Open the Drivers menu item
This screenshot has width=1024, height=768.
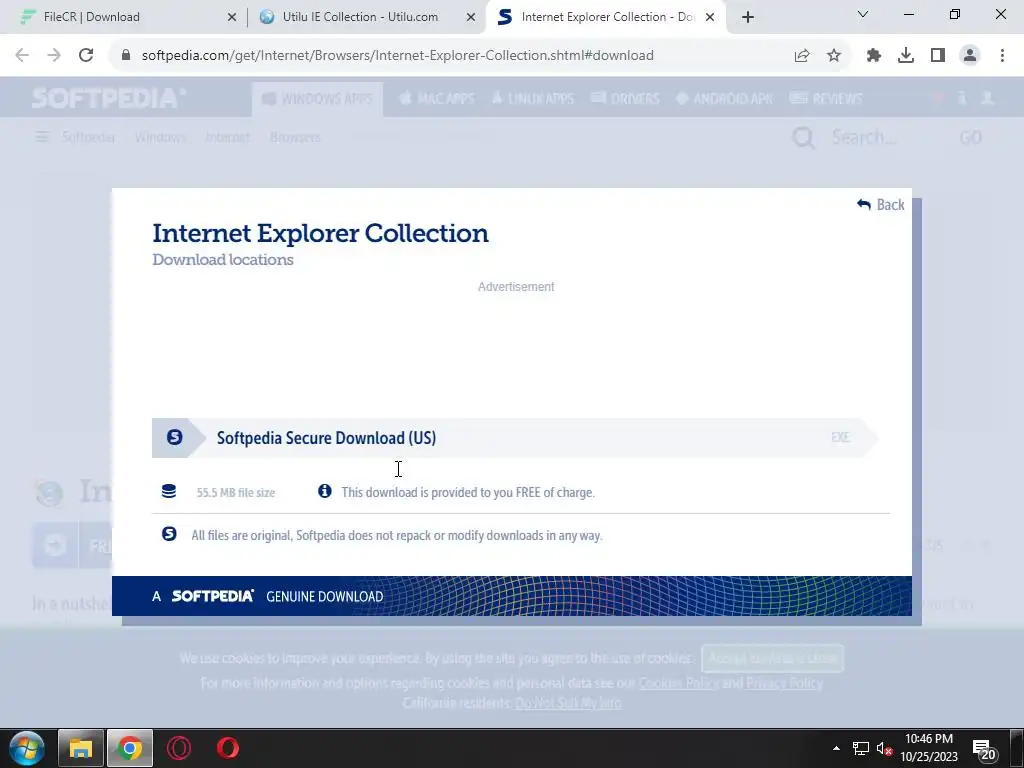(625, 99)
